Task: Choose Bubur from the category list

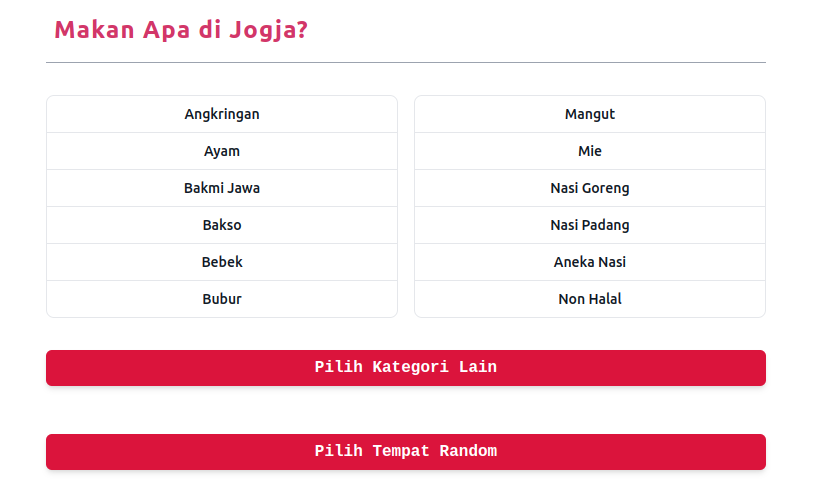Action: point(222,299)
